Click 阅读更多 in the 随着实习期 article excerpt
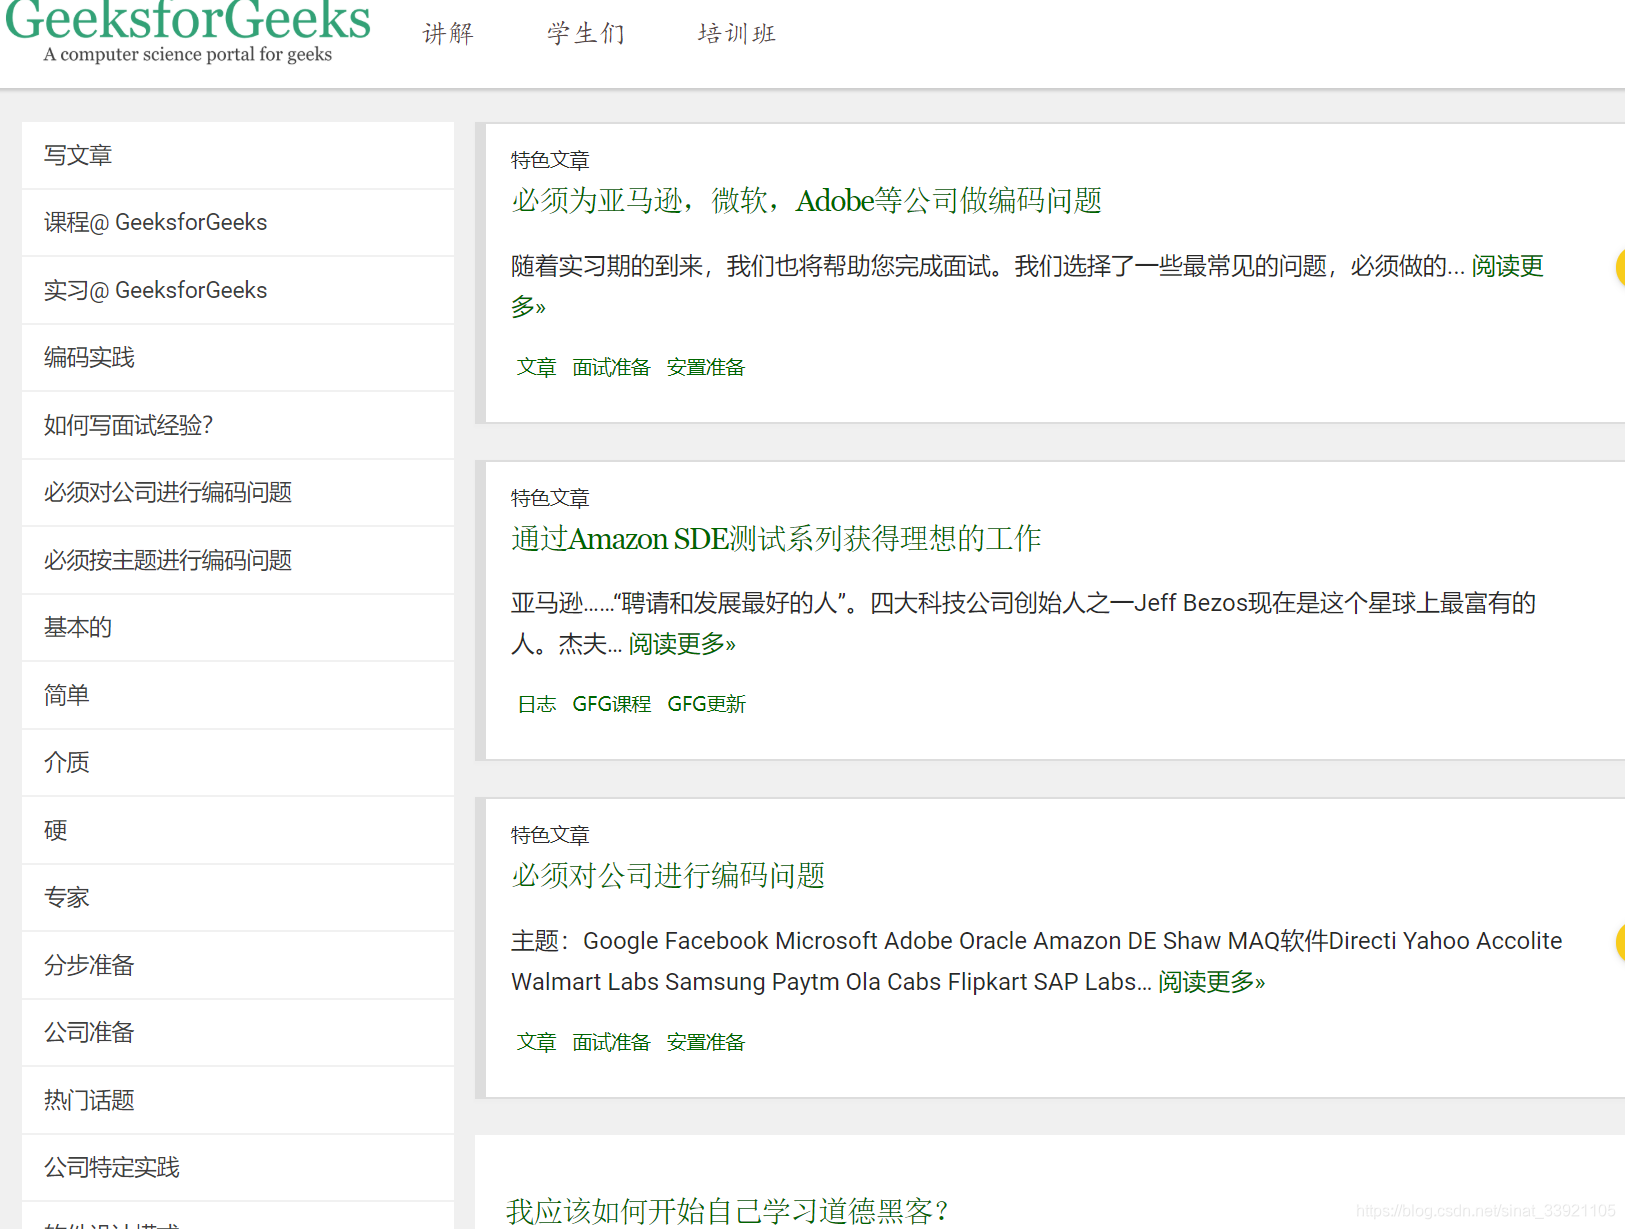 [x=1507, y=266]
